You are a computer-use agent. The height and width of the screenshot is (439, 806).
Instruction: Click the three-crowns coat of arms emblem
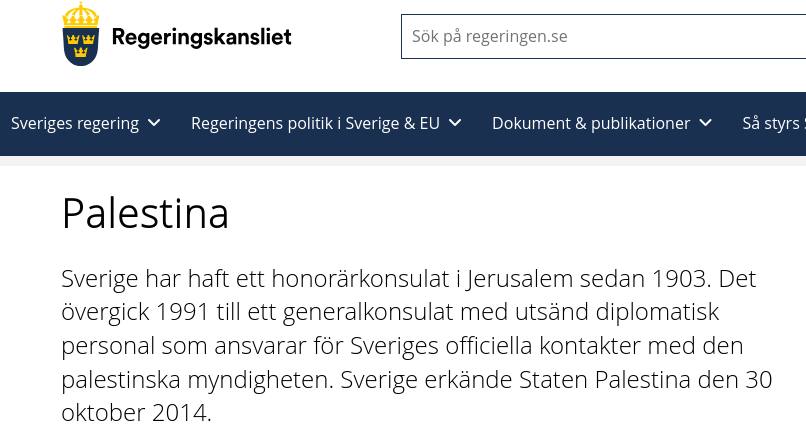(x=81, y=35)
